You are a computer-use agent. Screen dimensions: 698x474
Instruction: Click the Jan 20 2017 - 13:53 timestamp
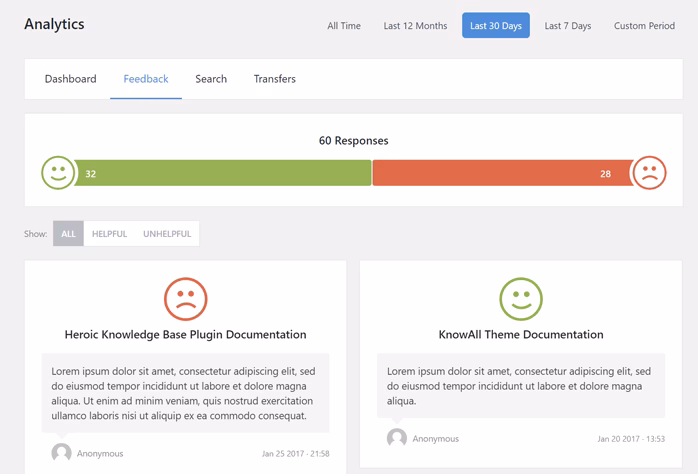631,439
